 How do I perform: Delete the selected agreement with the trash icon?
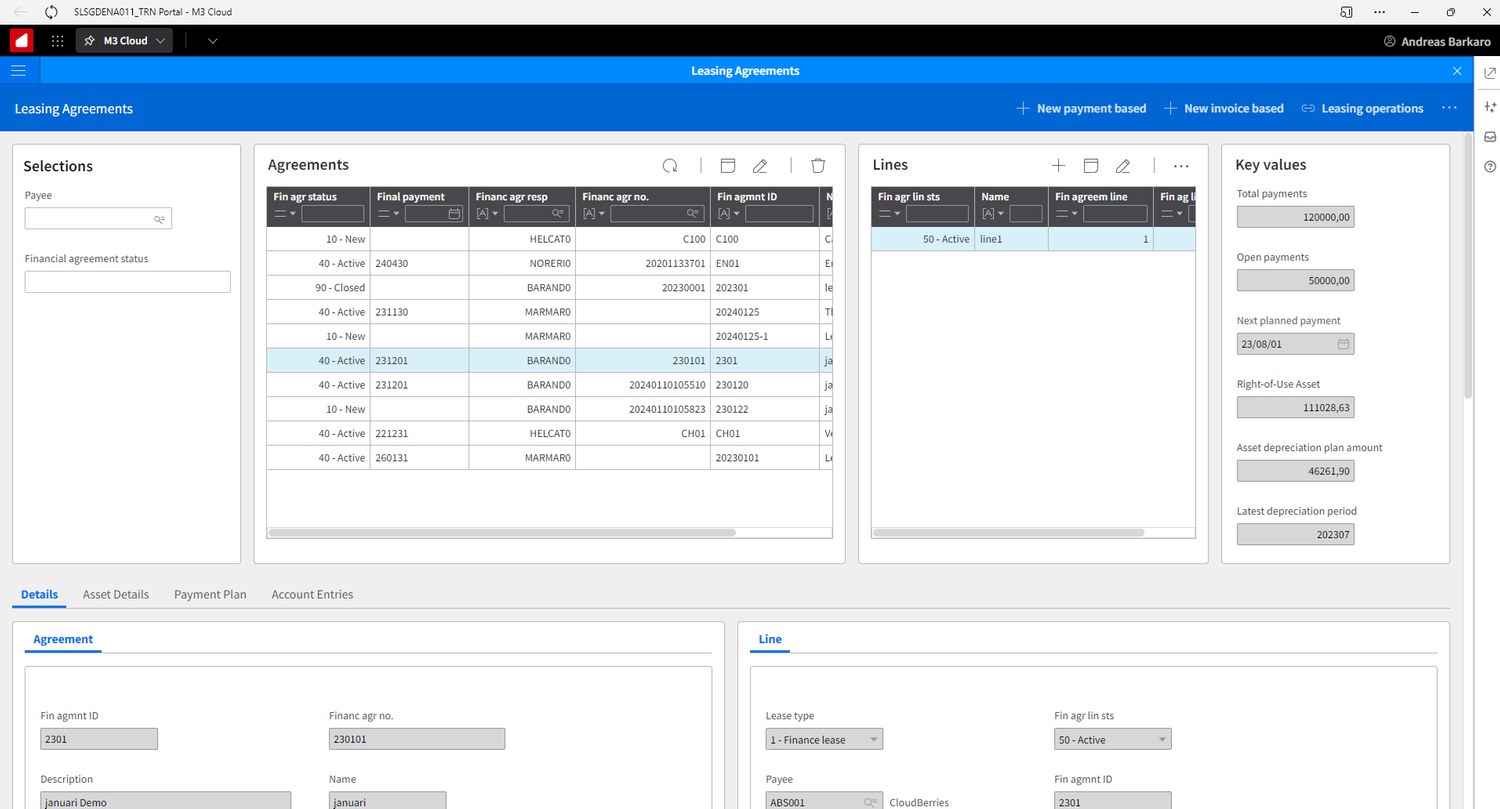[818, 165]
